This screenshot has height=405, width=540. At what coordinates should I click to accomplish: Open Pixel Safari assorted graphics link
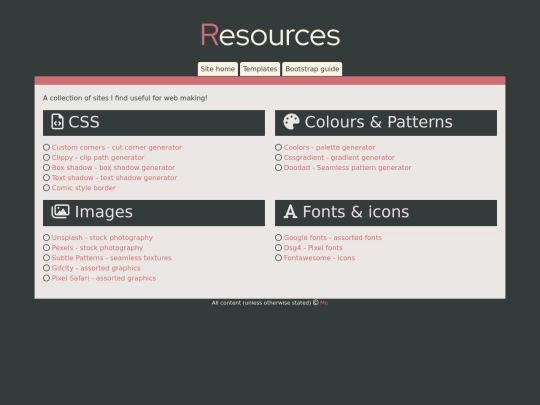(x=104, y=278)
